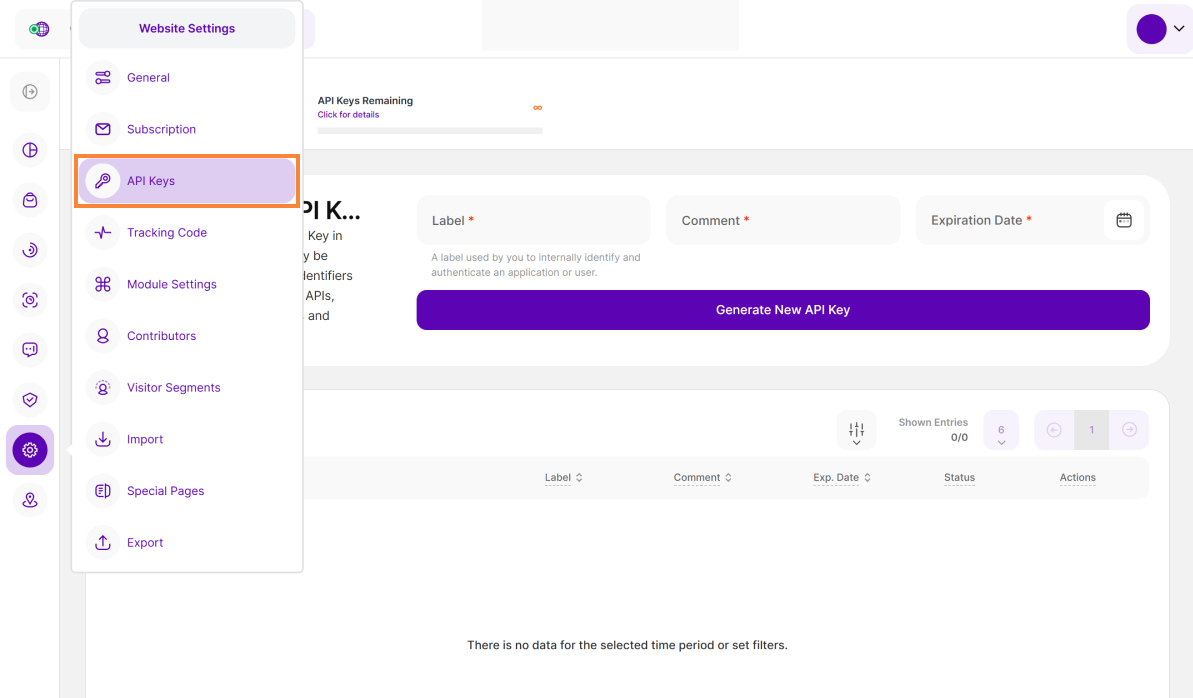Expand sidebar using the arrow icon
Viewport: 1193px width, 698px height.
(30, 92)
